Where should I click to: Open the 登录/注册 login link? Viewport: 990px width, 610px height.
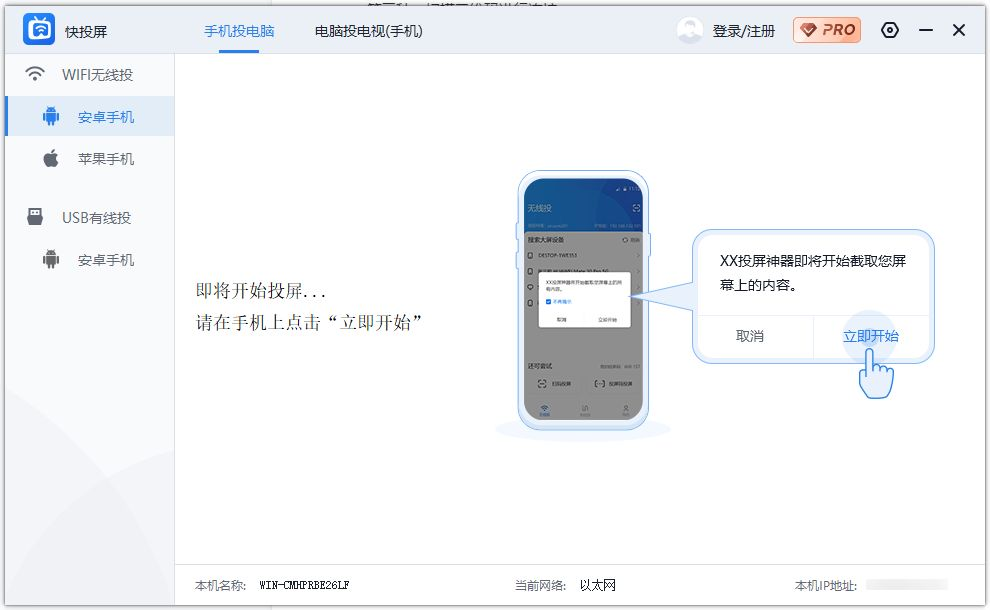click(x=745, y=30)
